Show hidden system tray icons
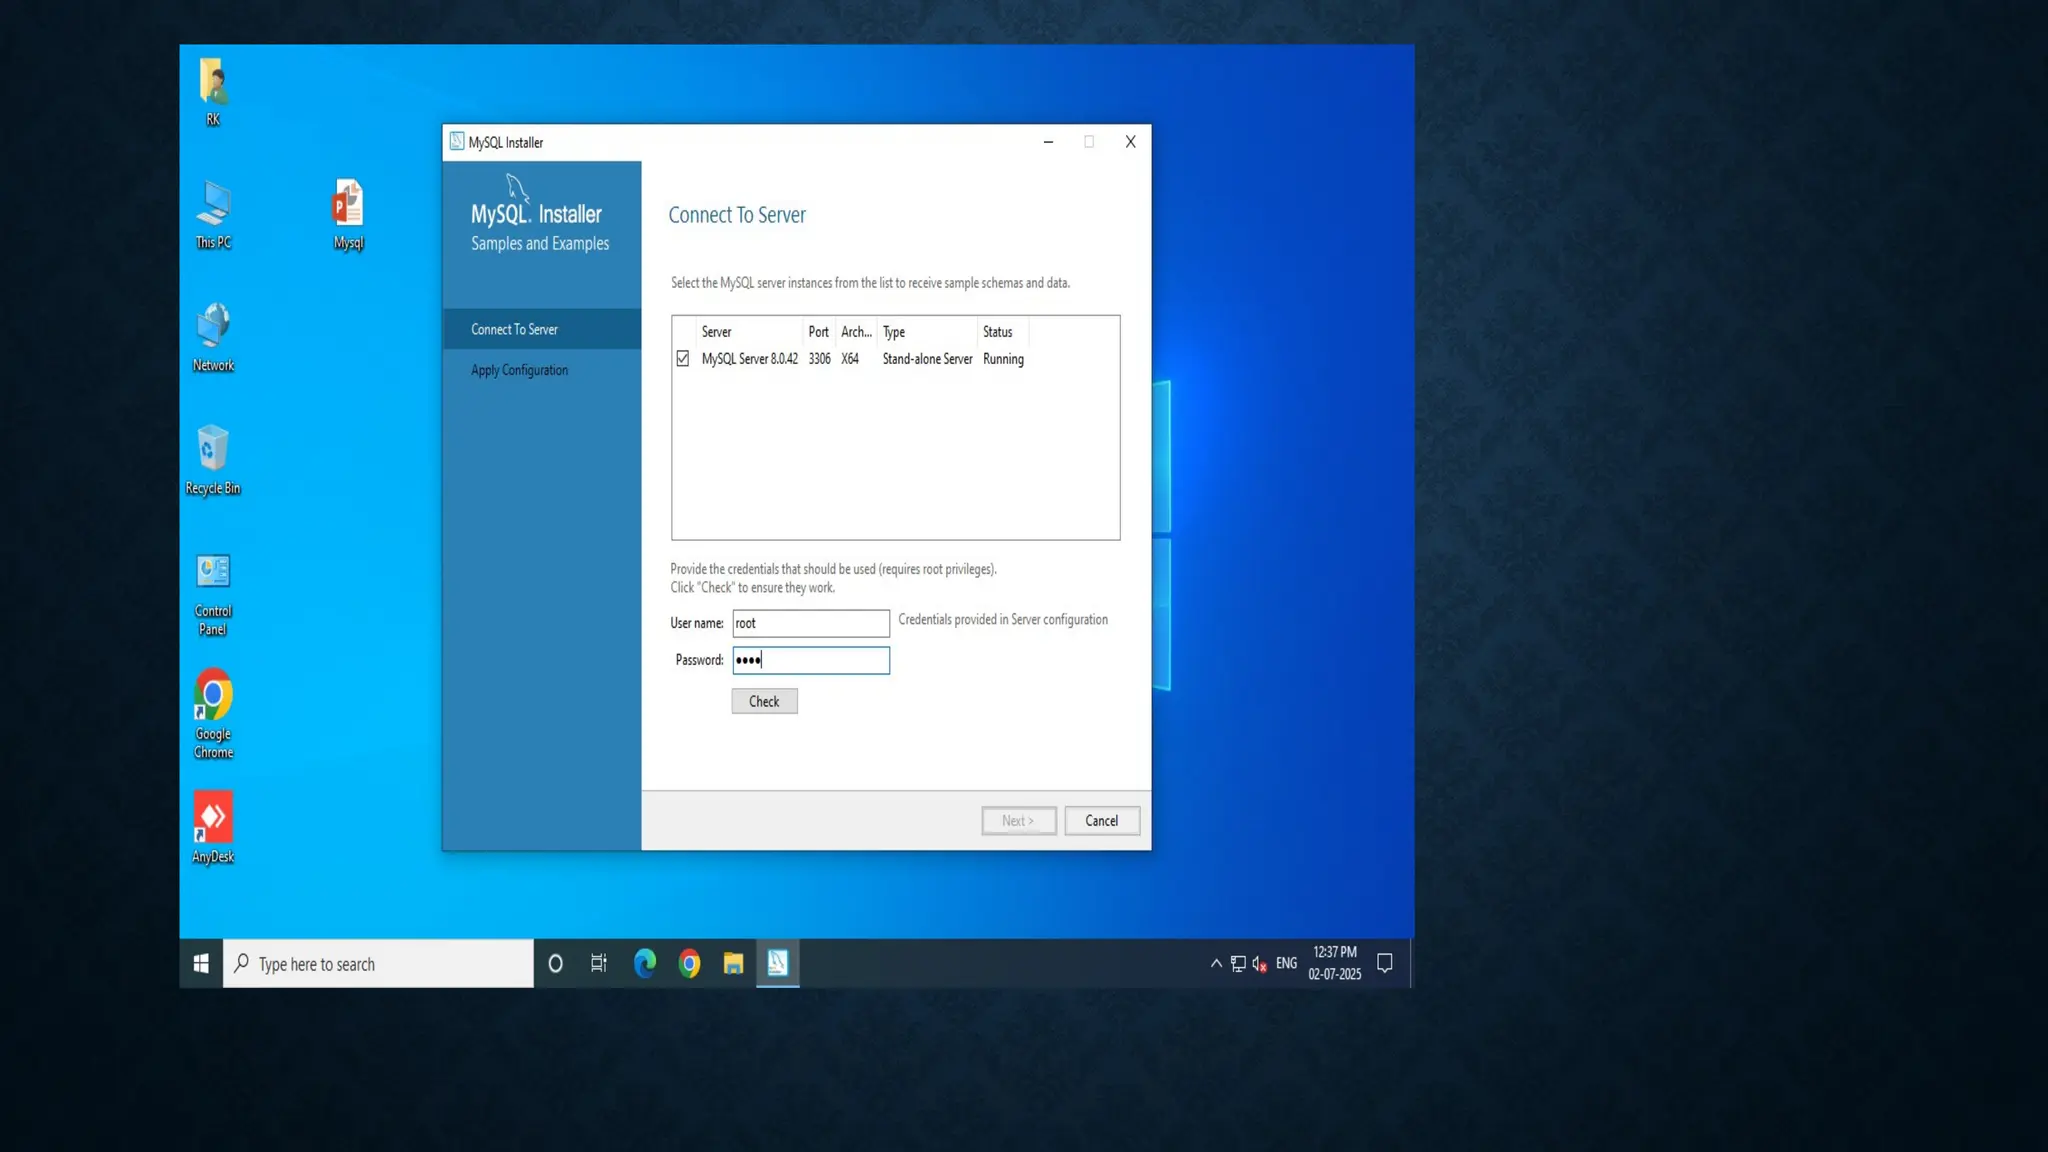Viewport: 2048px width, 1152px height. pyautogui.click(x=1216, y=963)
